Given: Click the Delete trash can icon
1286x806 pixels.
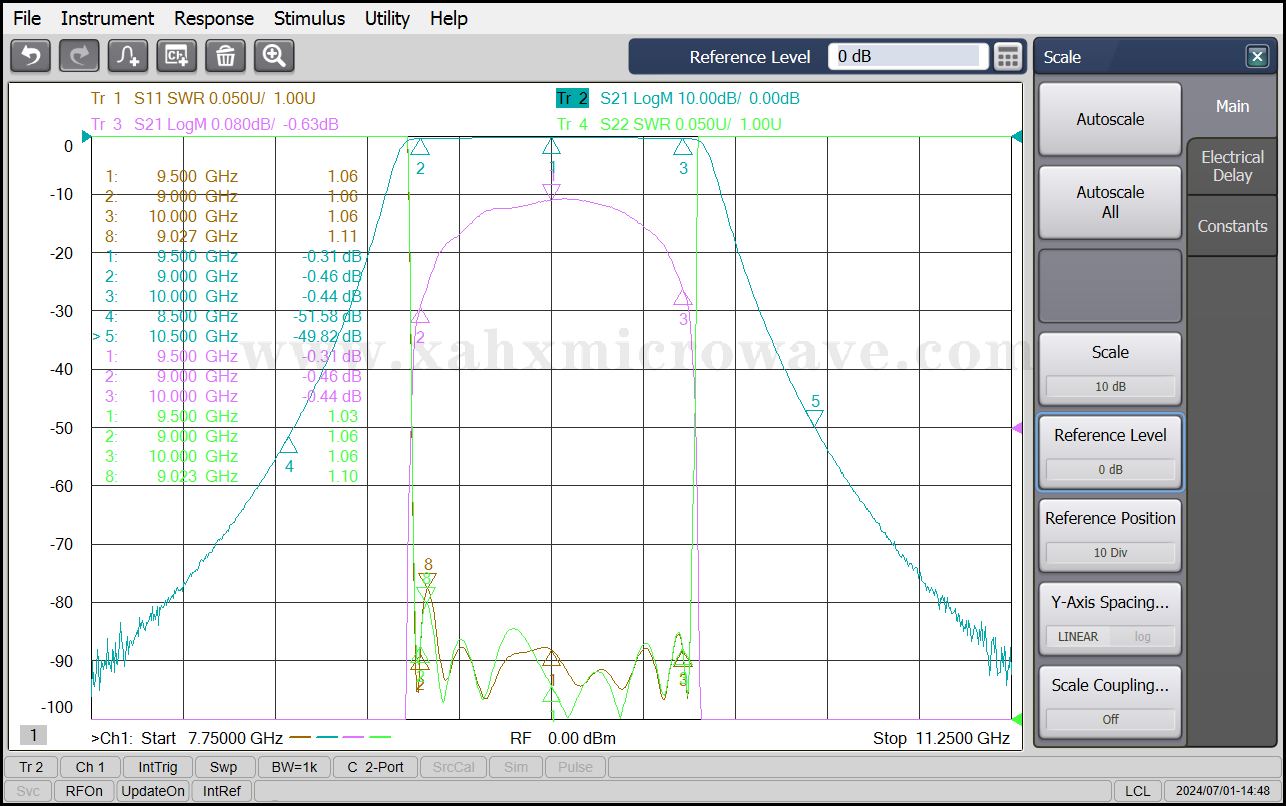Looking at the screenshot, I should pos(225,56).
